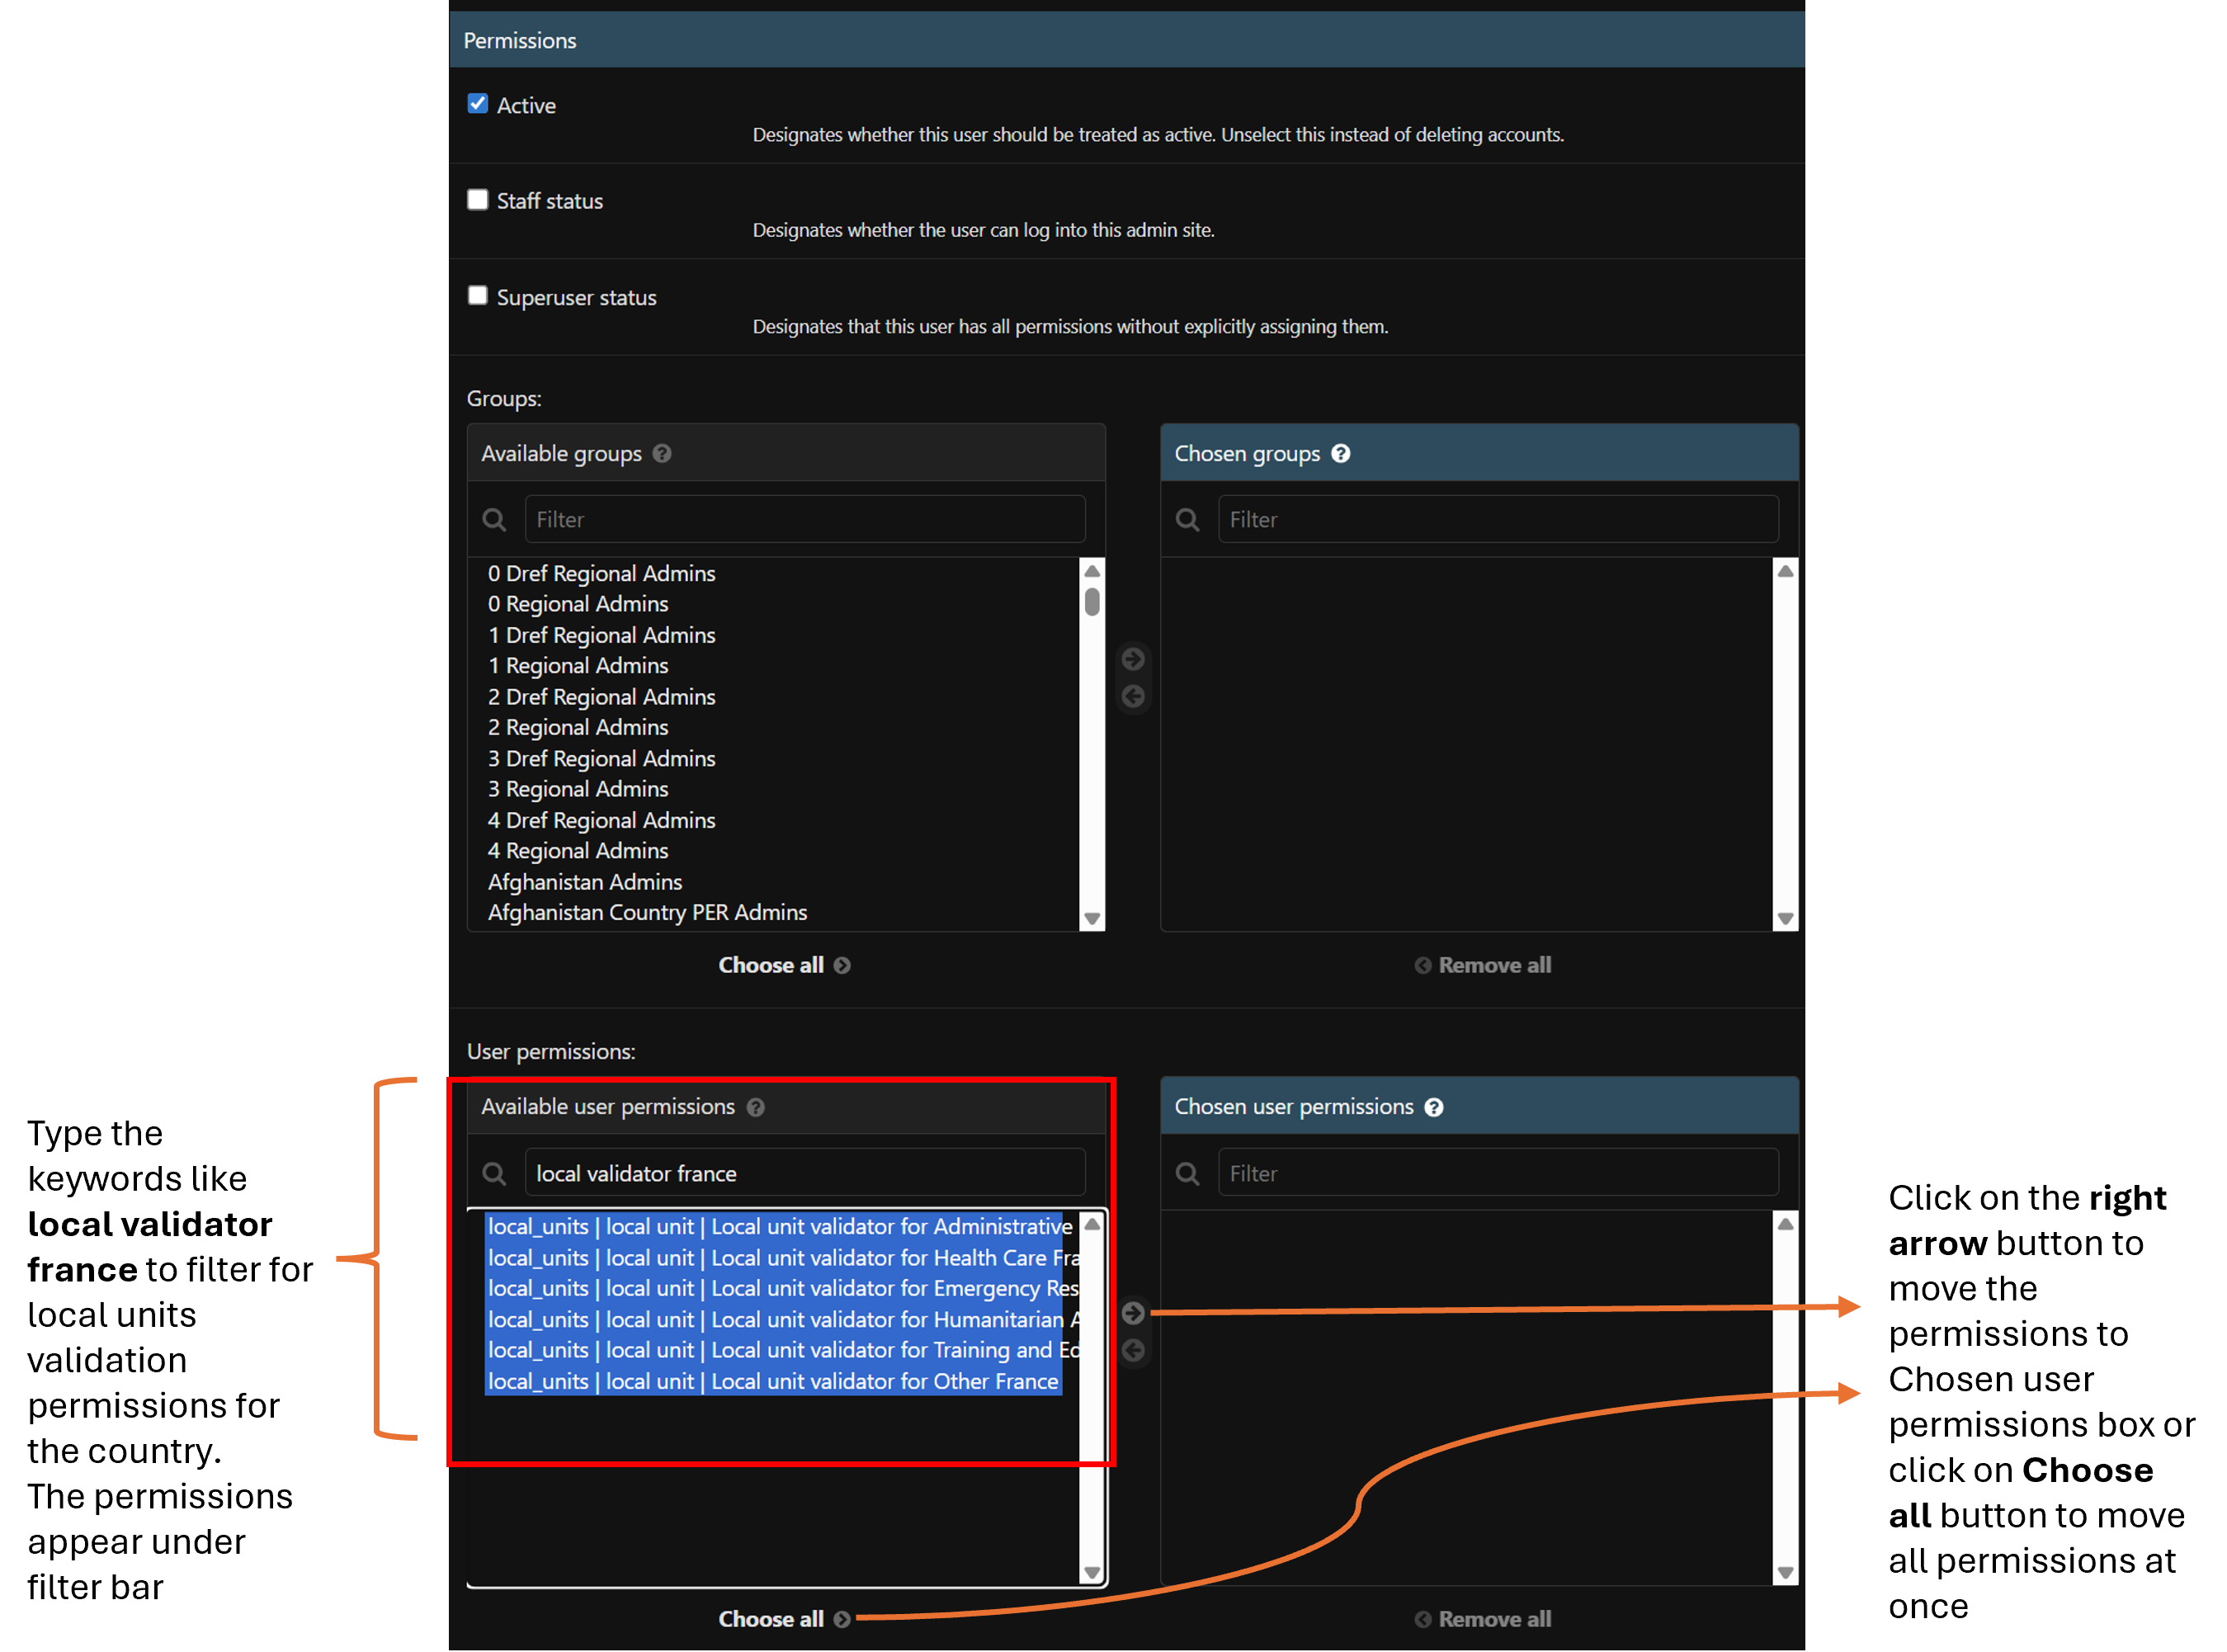2227x1652 pixels.
Task: Click left arrow to remove user permissions
Action: [1133, 1350]
